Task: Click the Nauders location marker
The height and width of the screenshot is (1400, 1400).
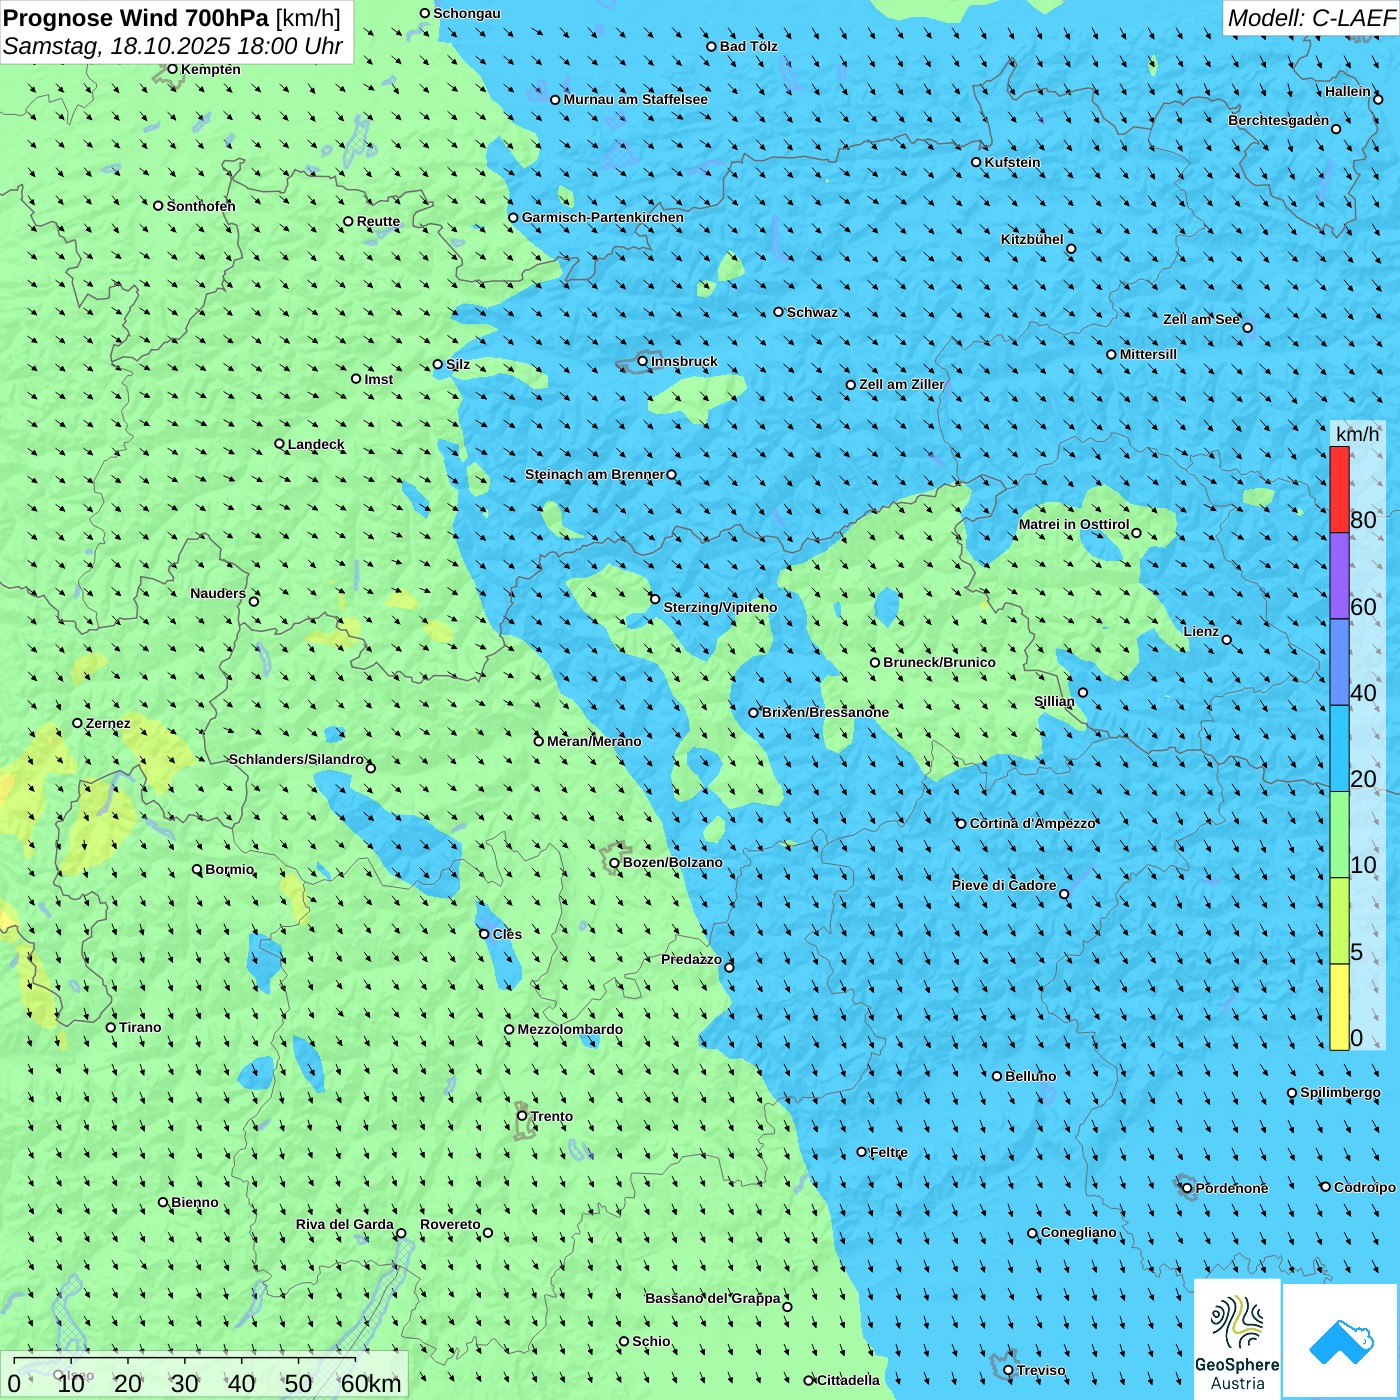Action: [253, 601]
